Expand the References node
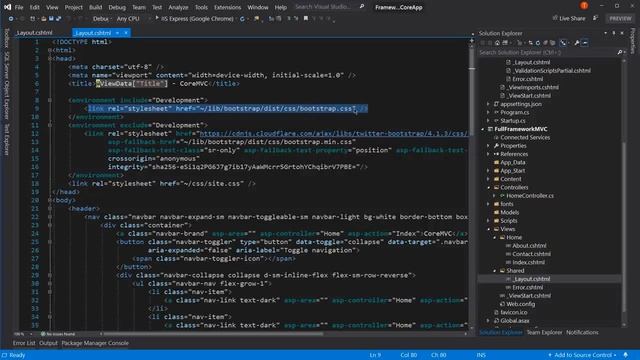This screenshot has height=360, width=640. 488,154
